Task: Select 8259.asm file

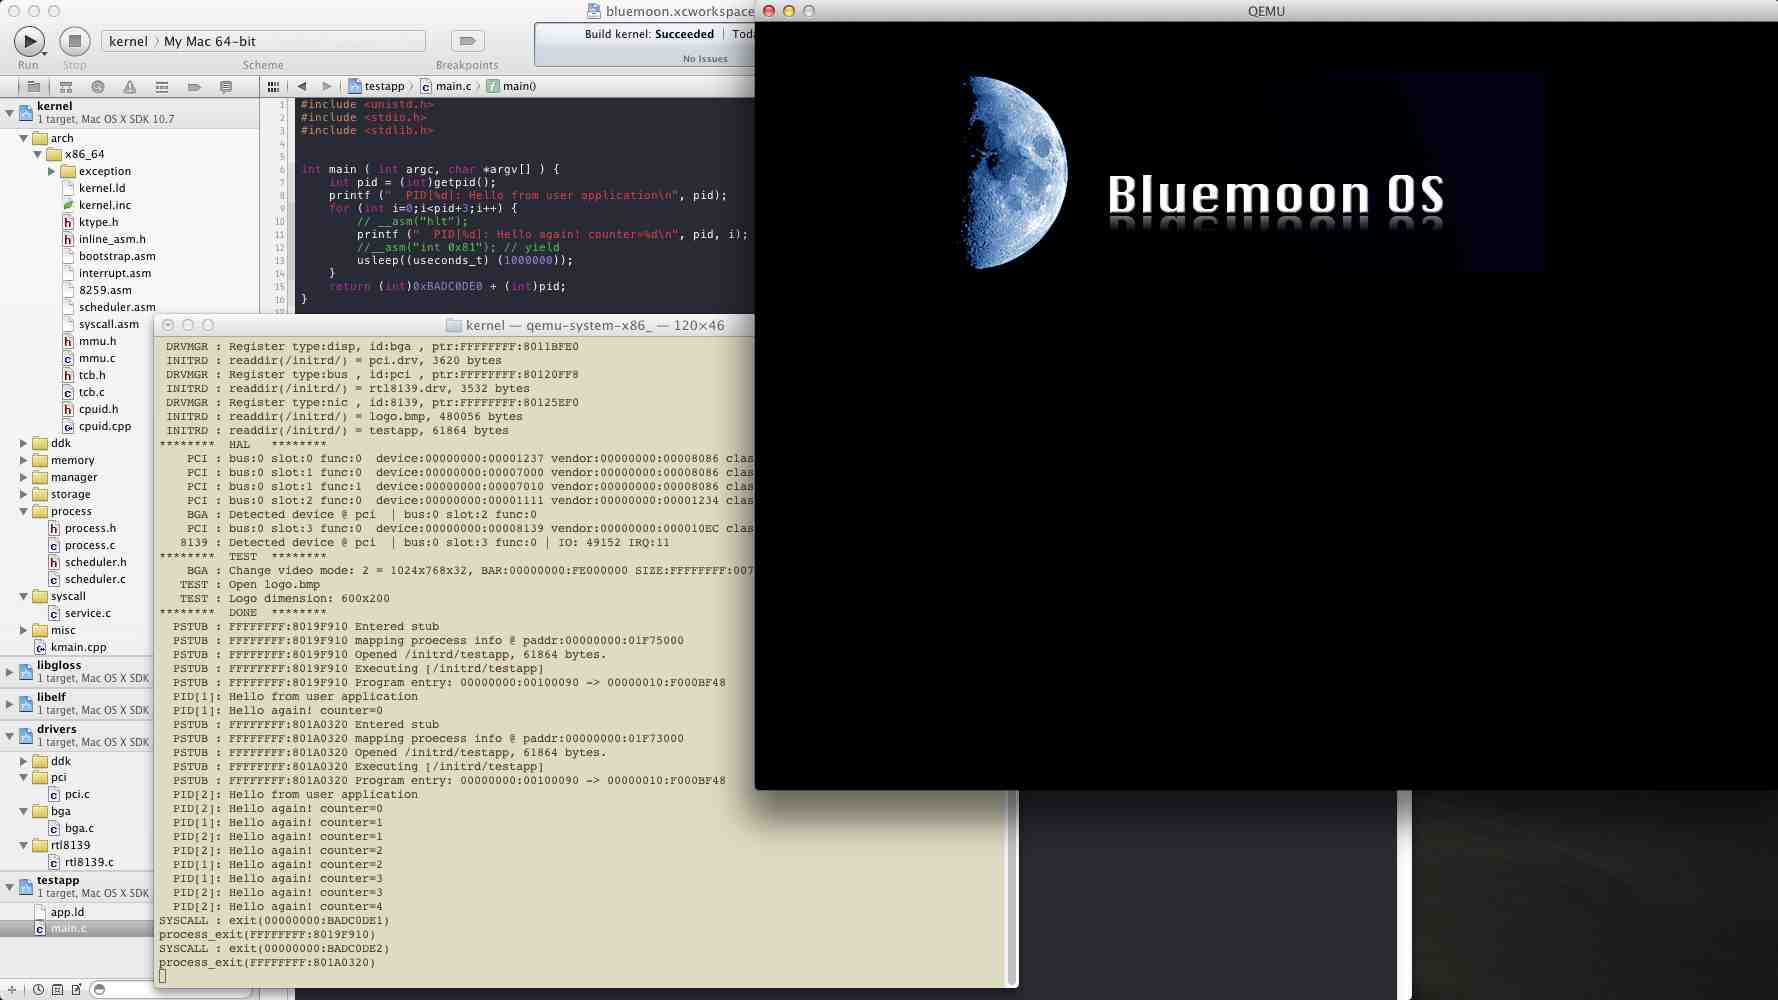Action: pos(97,290)
